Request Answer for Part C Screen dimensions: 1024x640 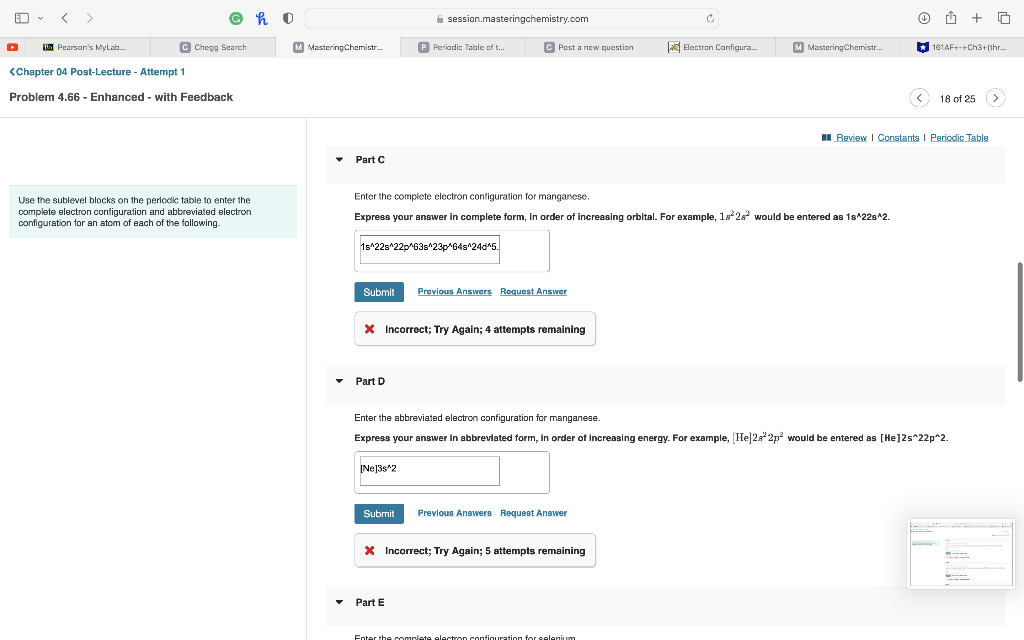534,291
